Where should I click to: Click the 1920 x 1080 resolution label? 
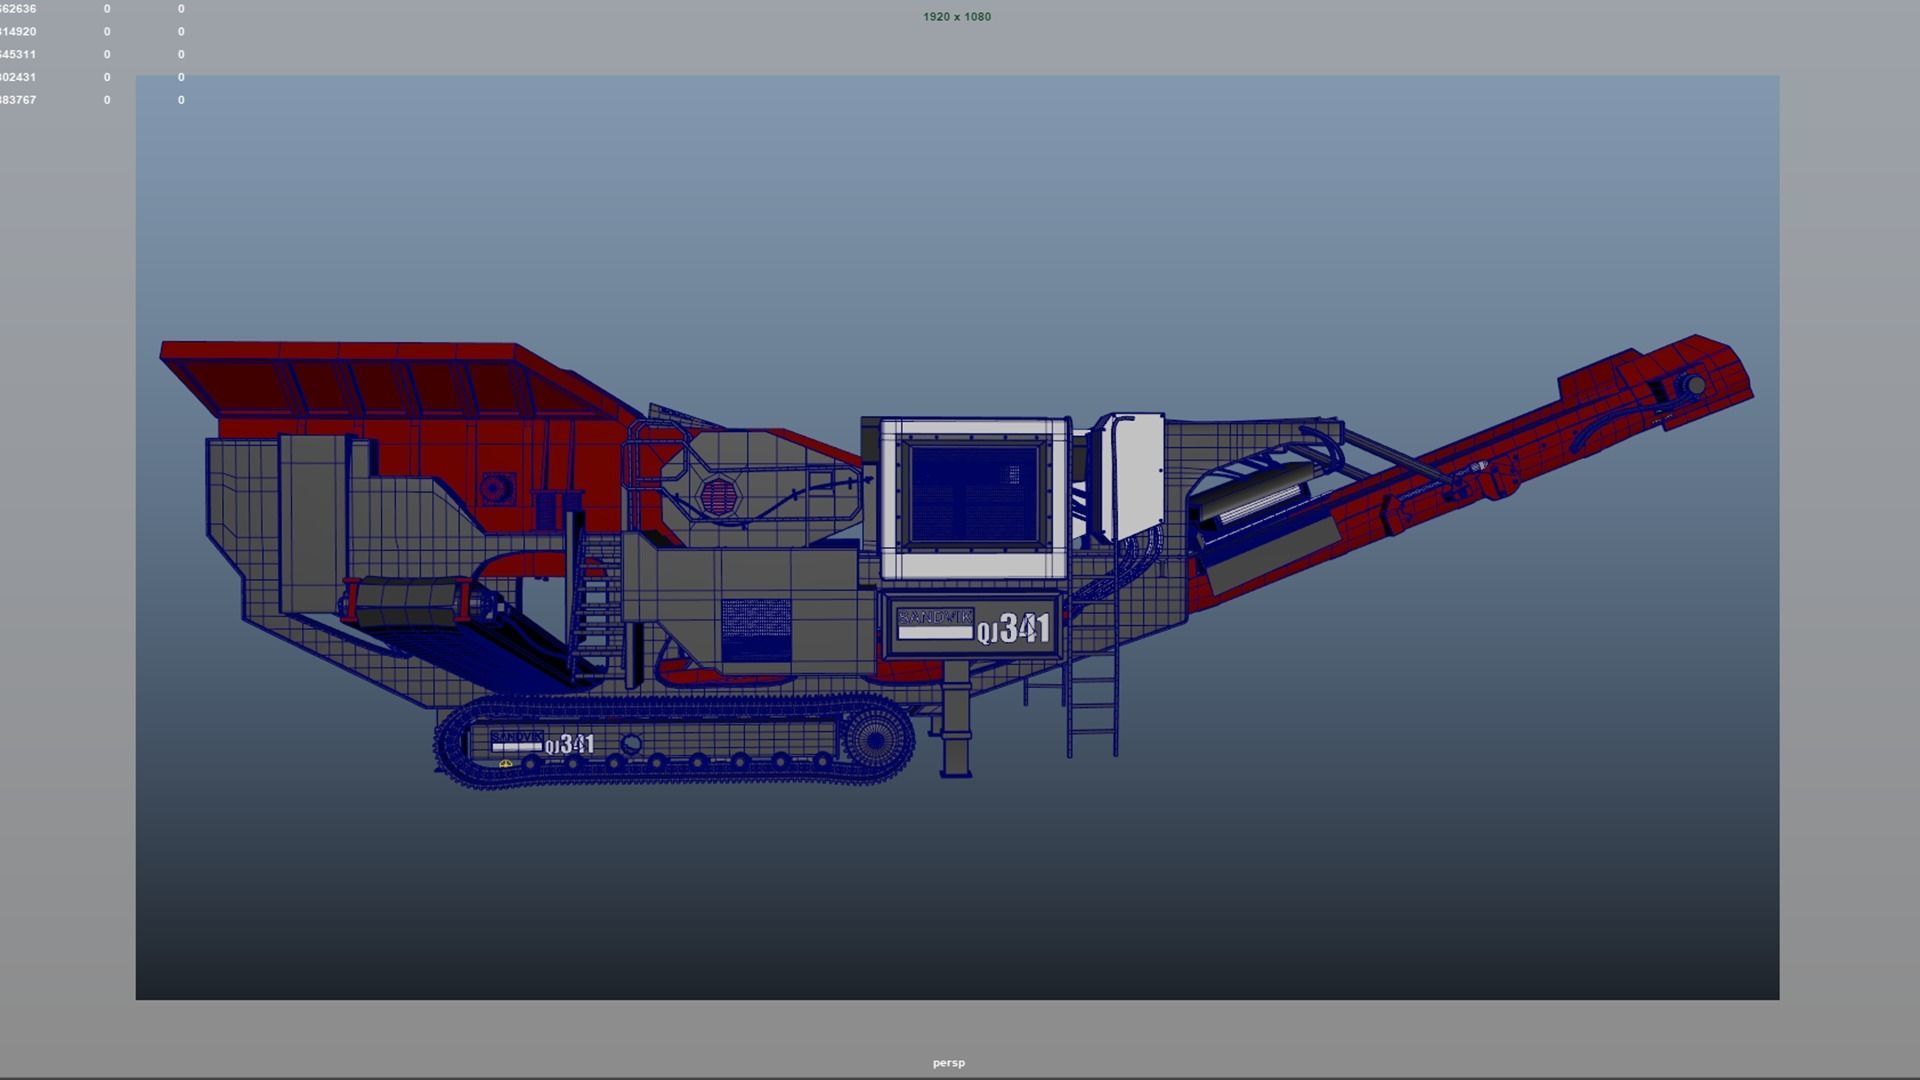[956, 16]
